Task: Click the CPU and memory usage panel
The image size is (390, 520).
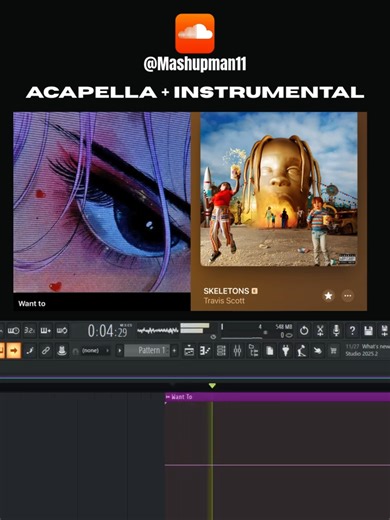Action: pyautogui.click(x=256, y=331)
